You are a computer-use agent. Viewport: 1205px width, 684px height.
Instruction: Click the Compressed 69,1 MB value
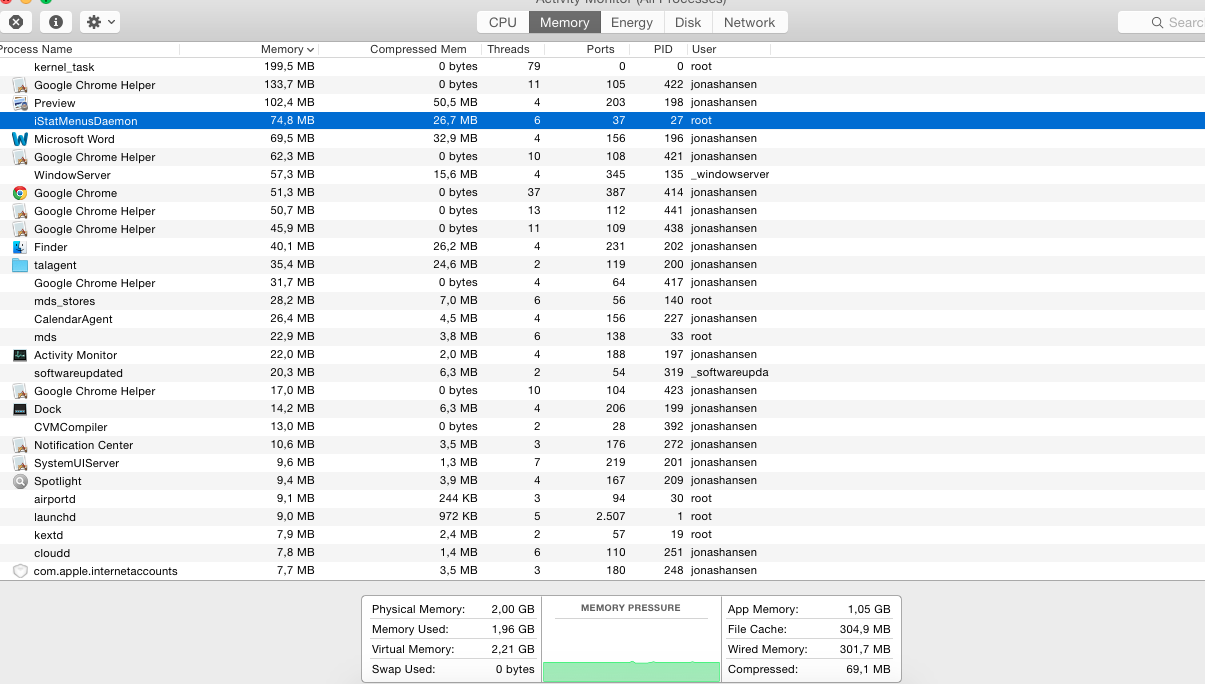[x=866, y=669]
